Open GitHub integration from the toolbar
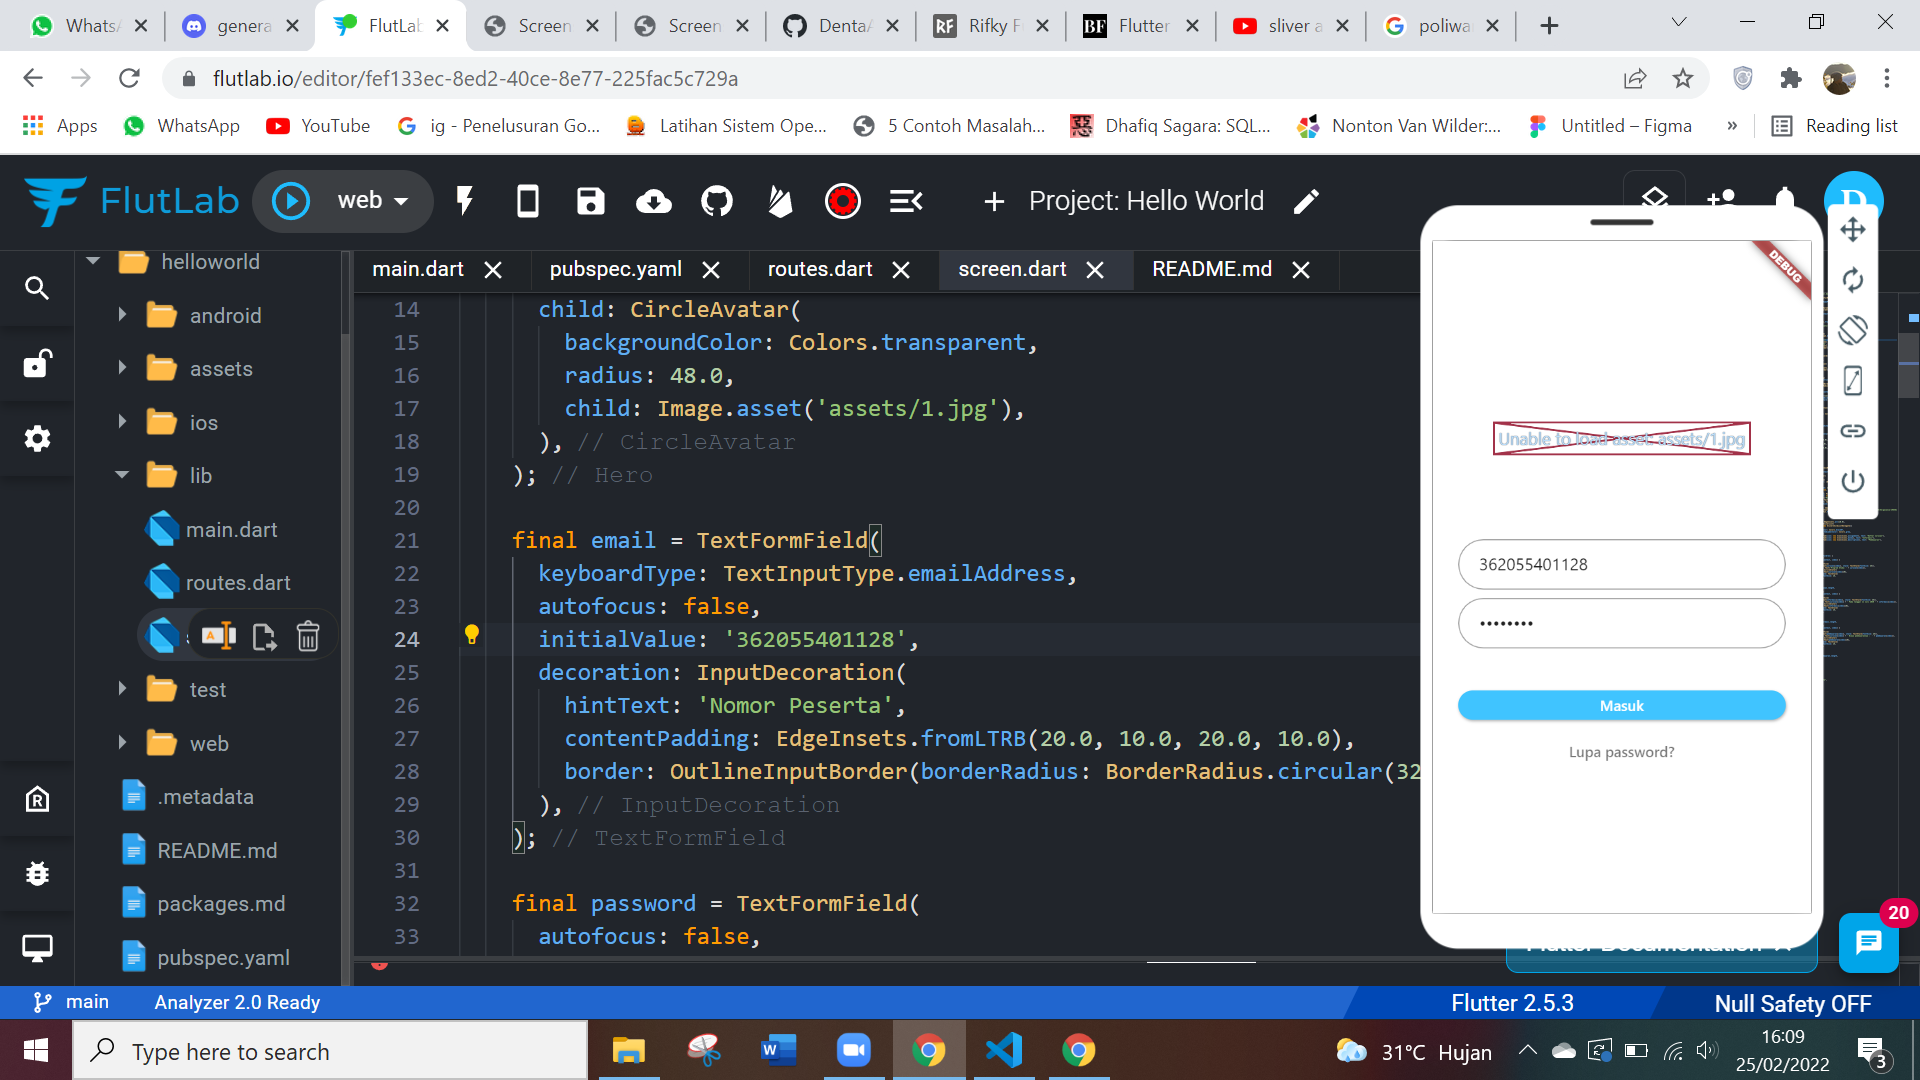The image size is (1920, 1080). pos(716,201)
